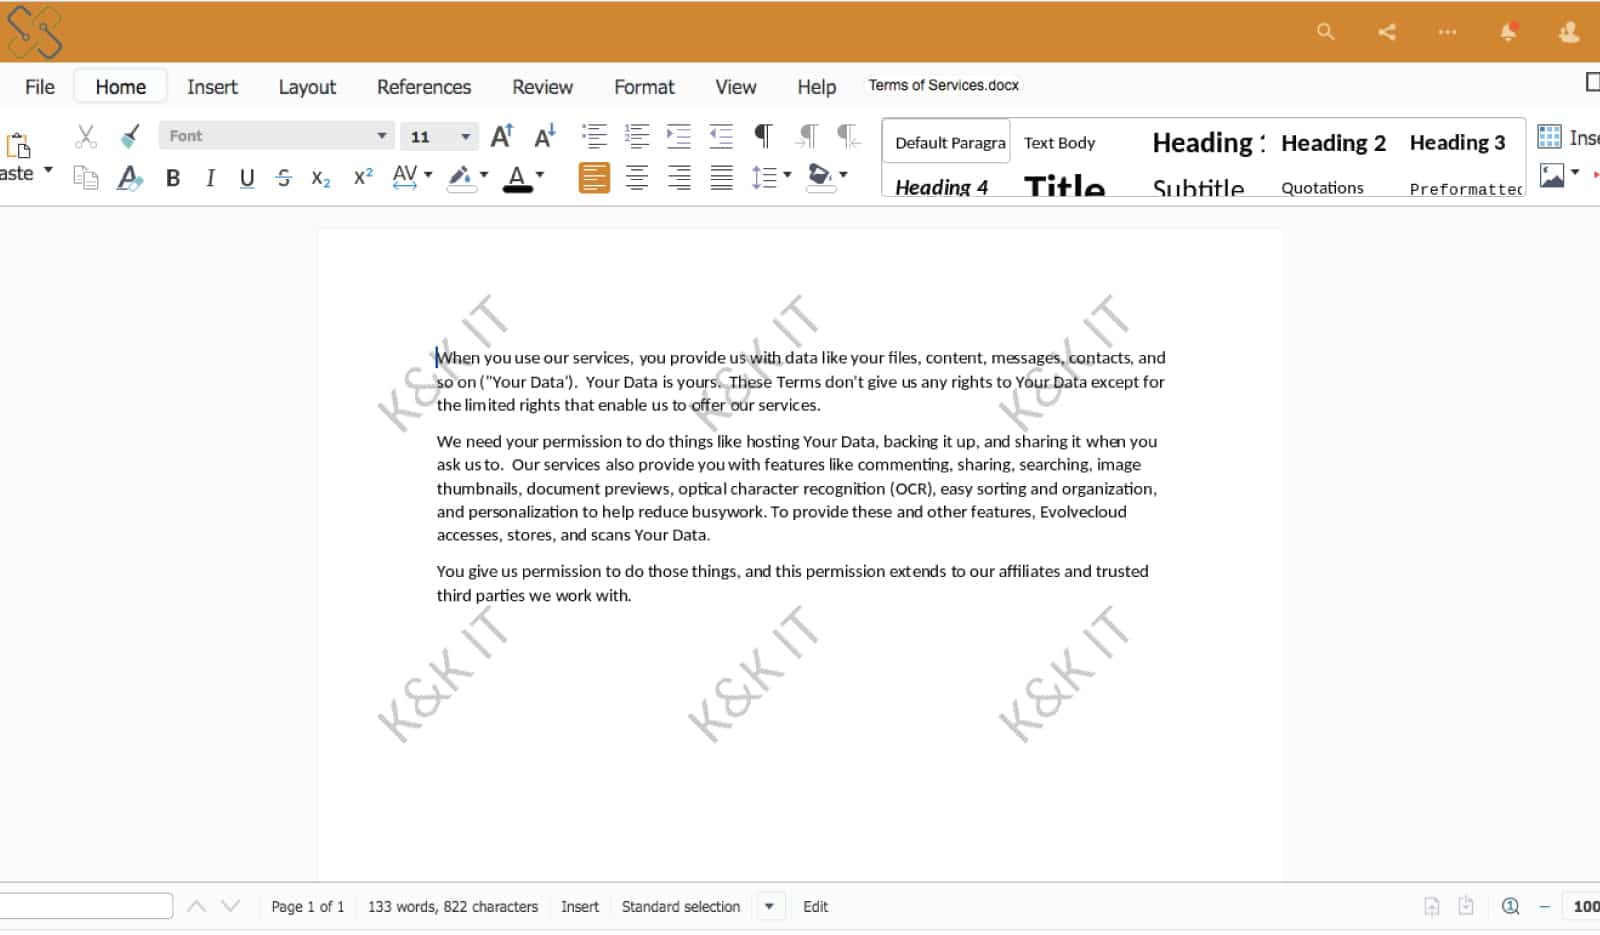The width and height of the screenshot is (1600, 935).
Task: Apply the Quotations style
Action: (1322, 187)
